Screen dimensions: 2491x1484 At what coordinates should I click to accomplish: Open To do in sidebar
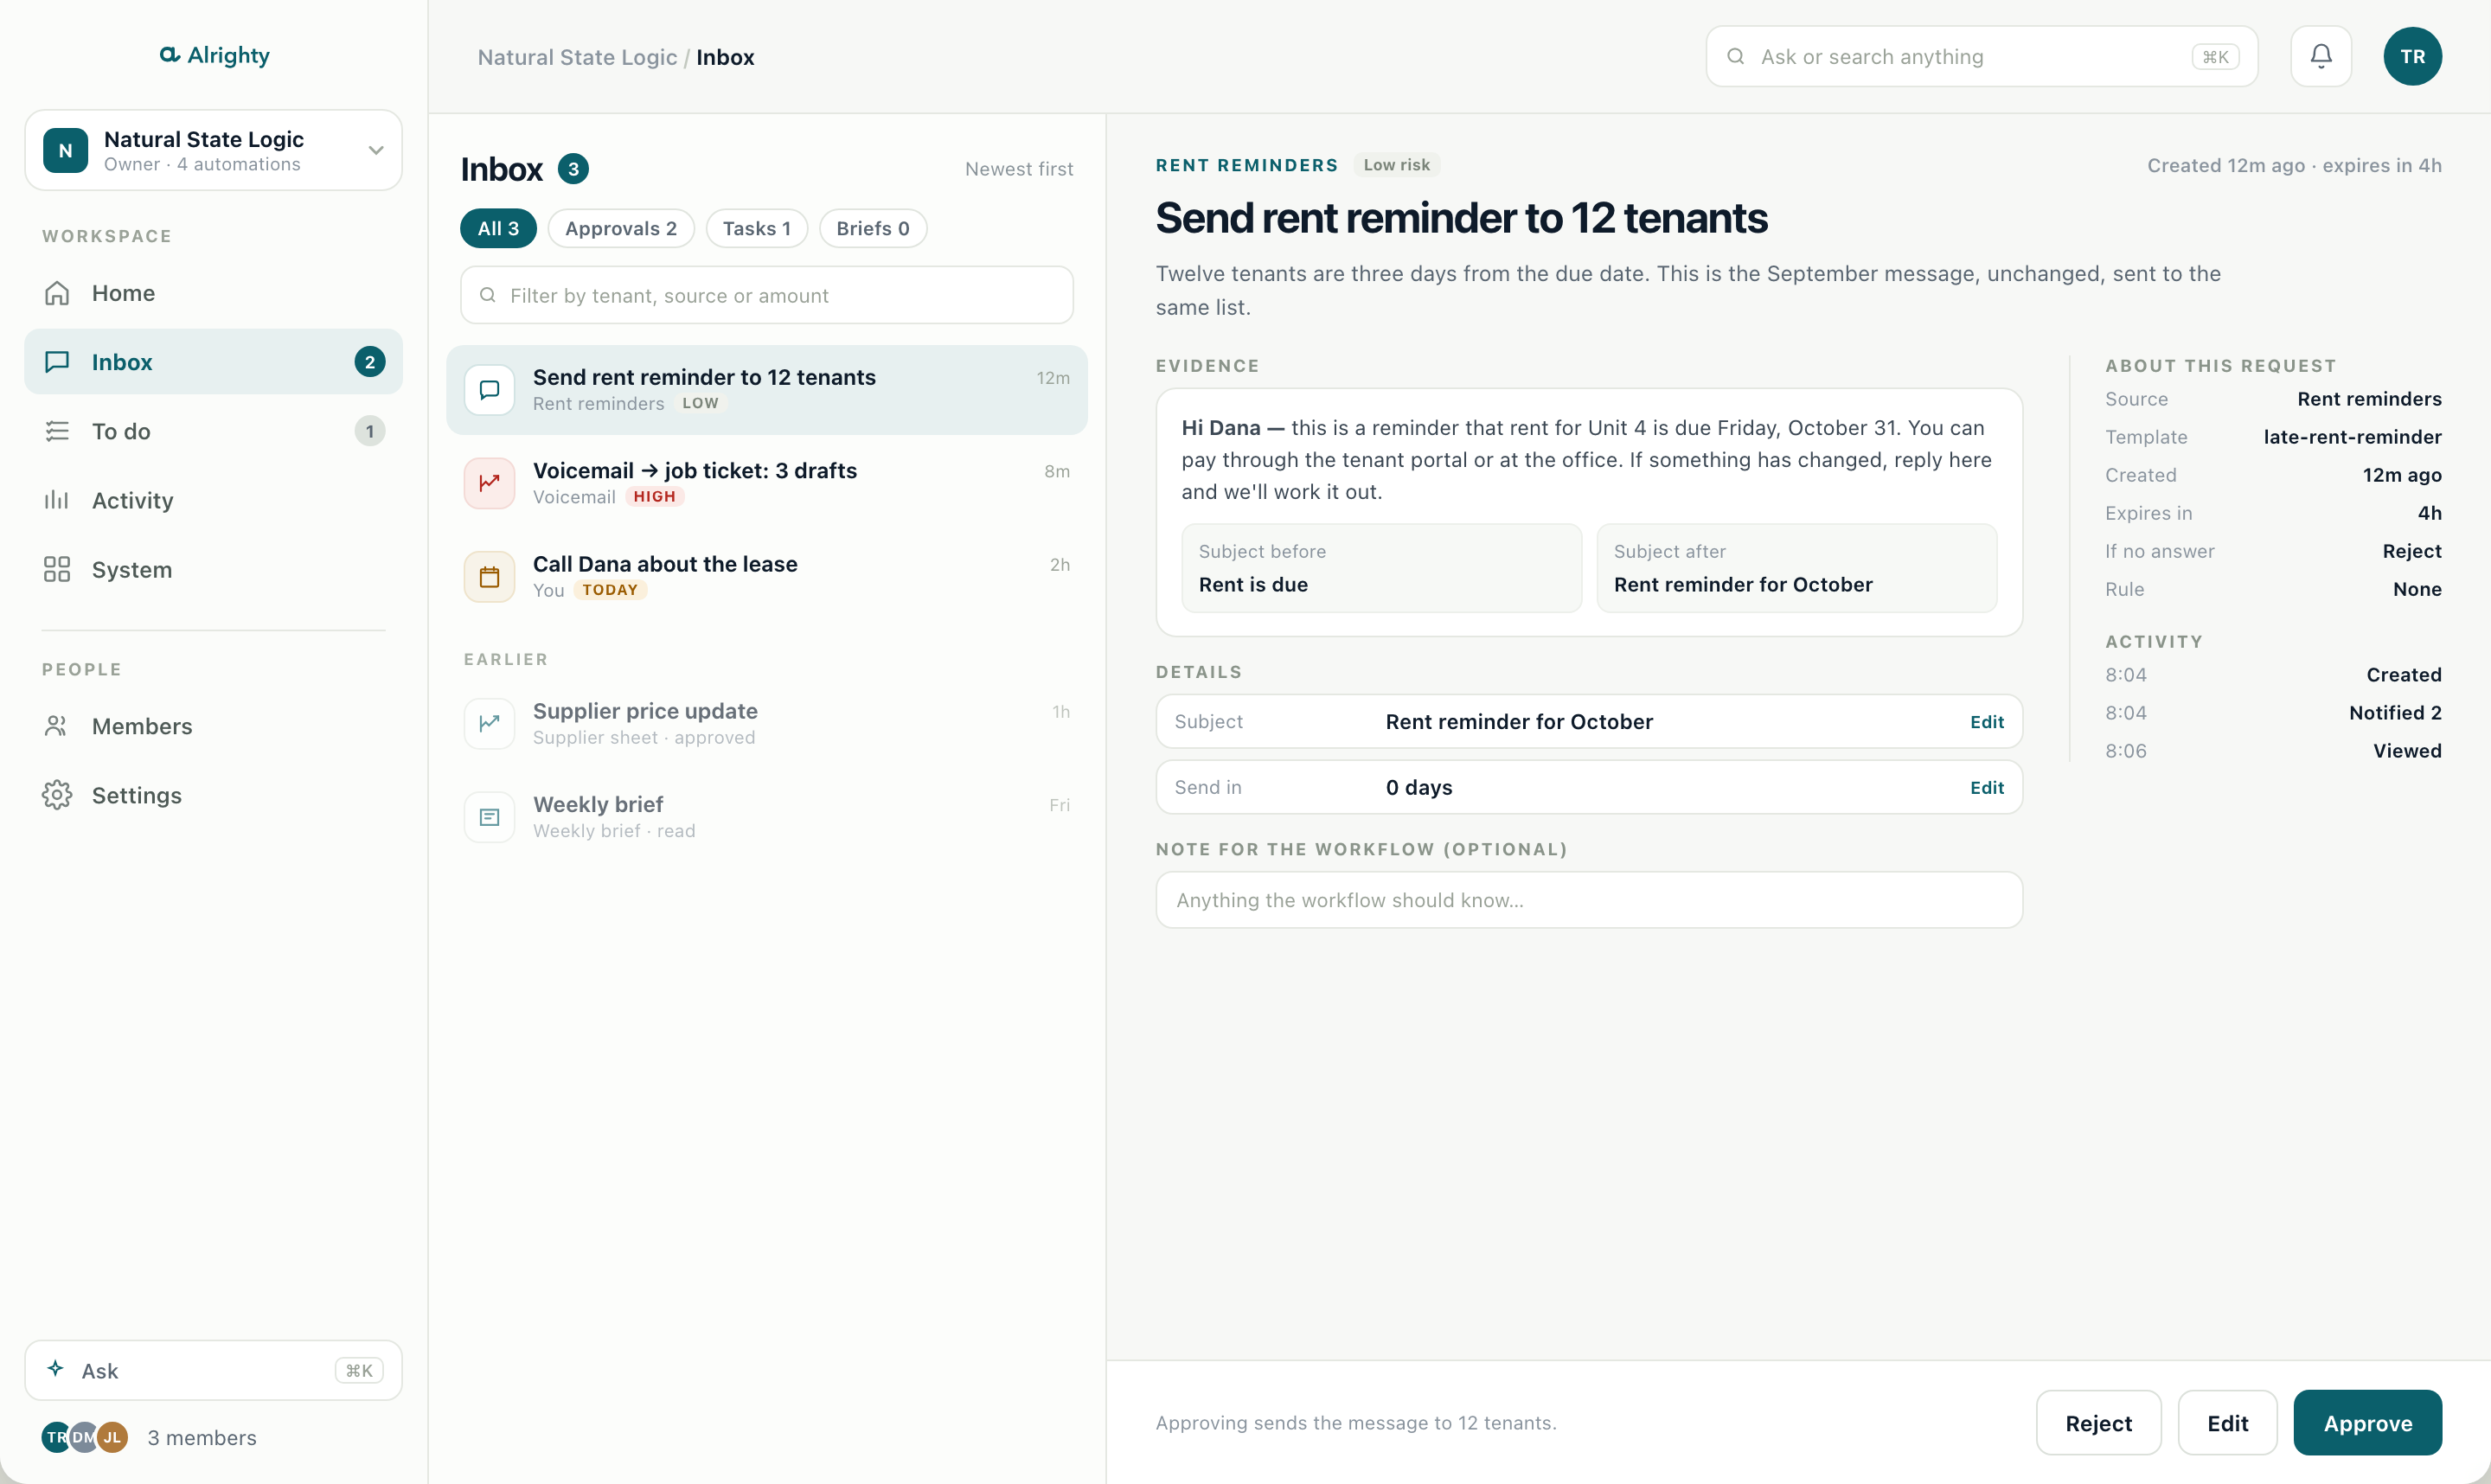[x=213, y=431]
